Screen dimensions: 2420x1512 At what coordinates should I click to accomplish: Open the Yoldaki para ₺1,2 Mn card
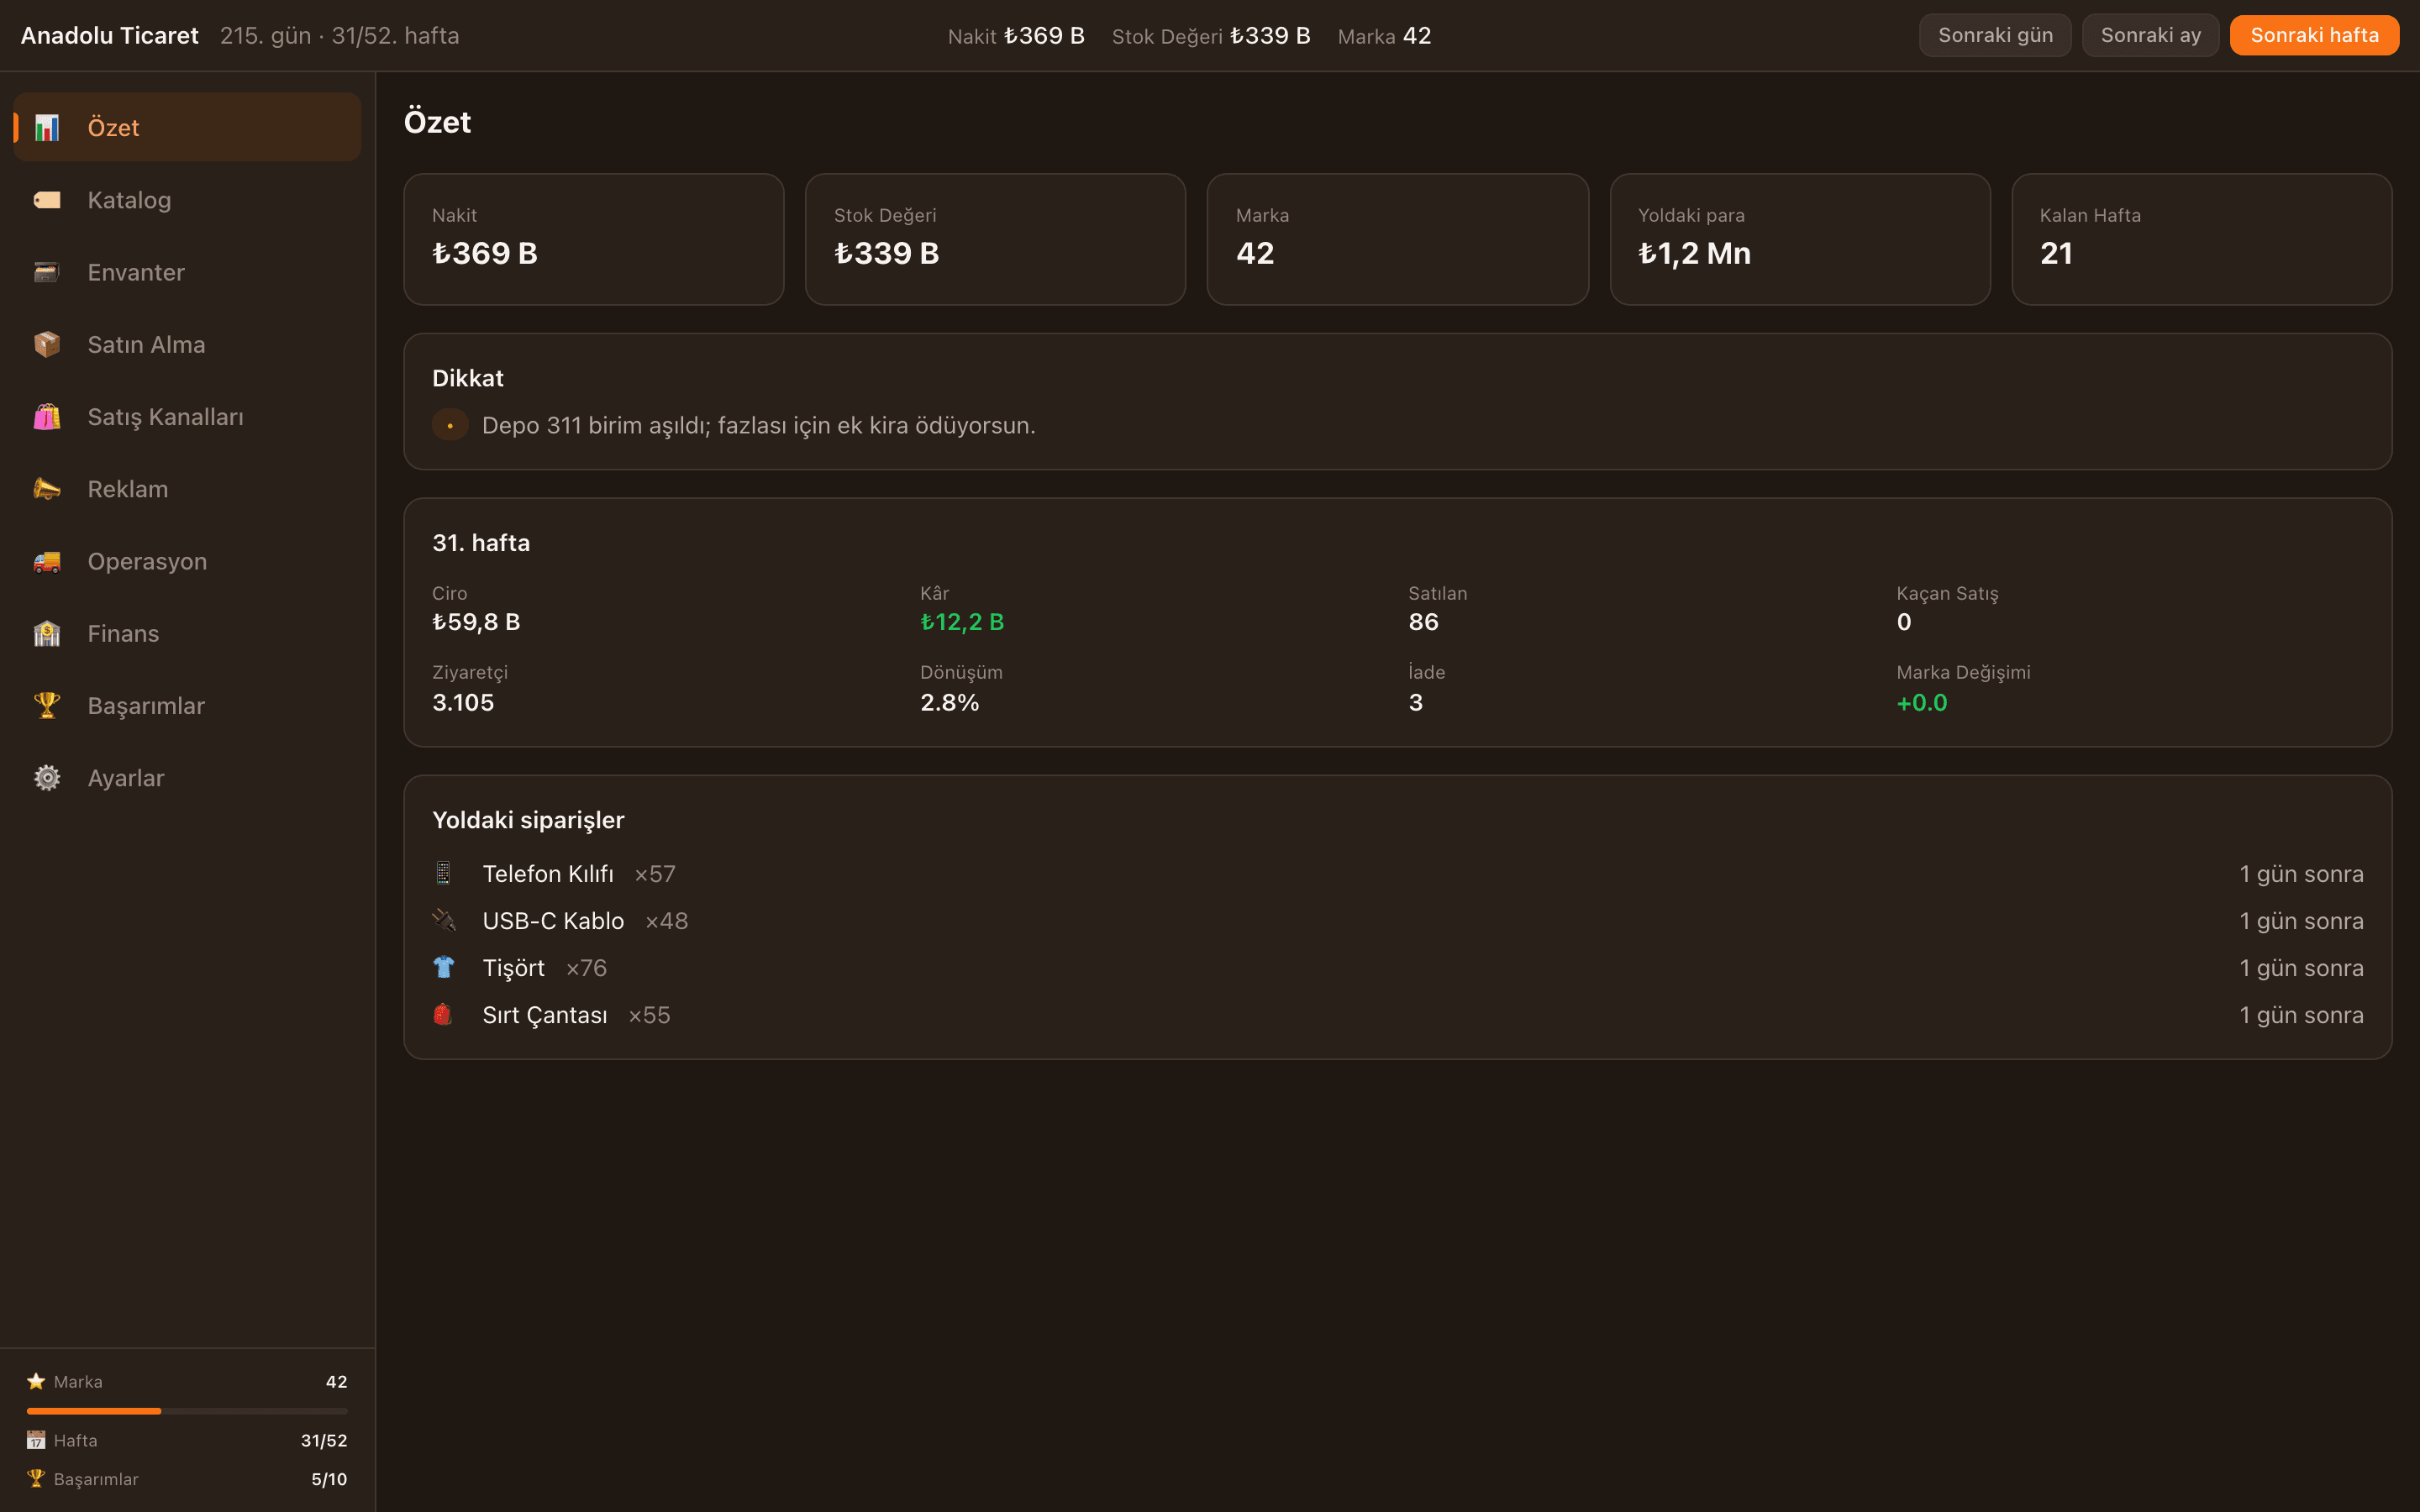pyautogui.click(x=1800, y=239)
